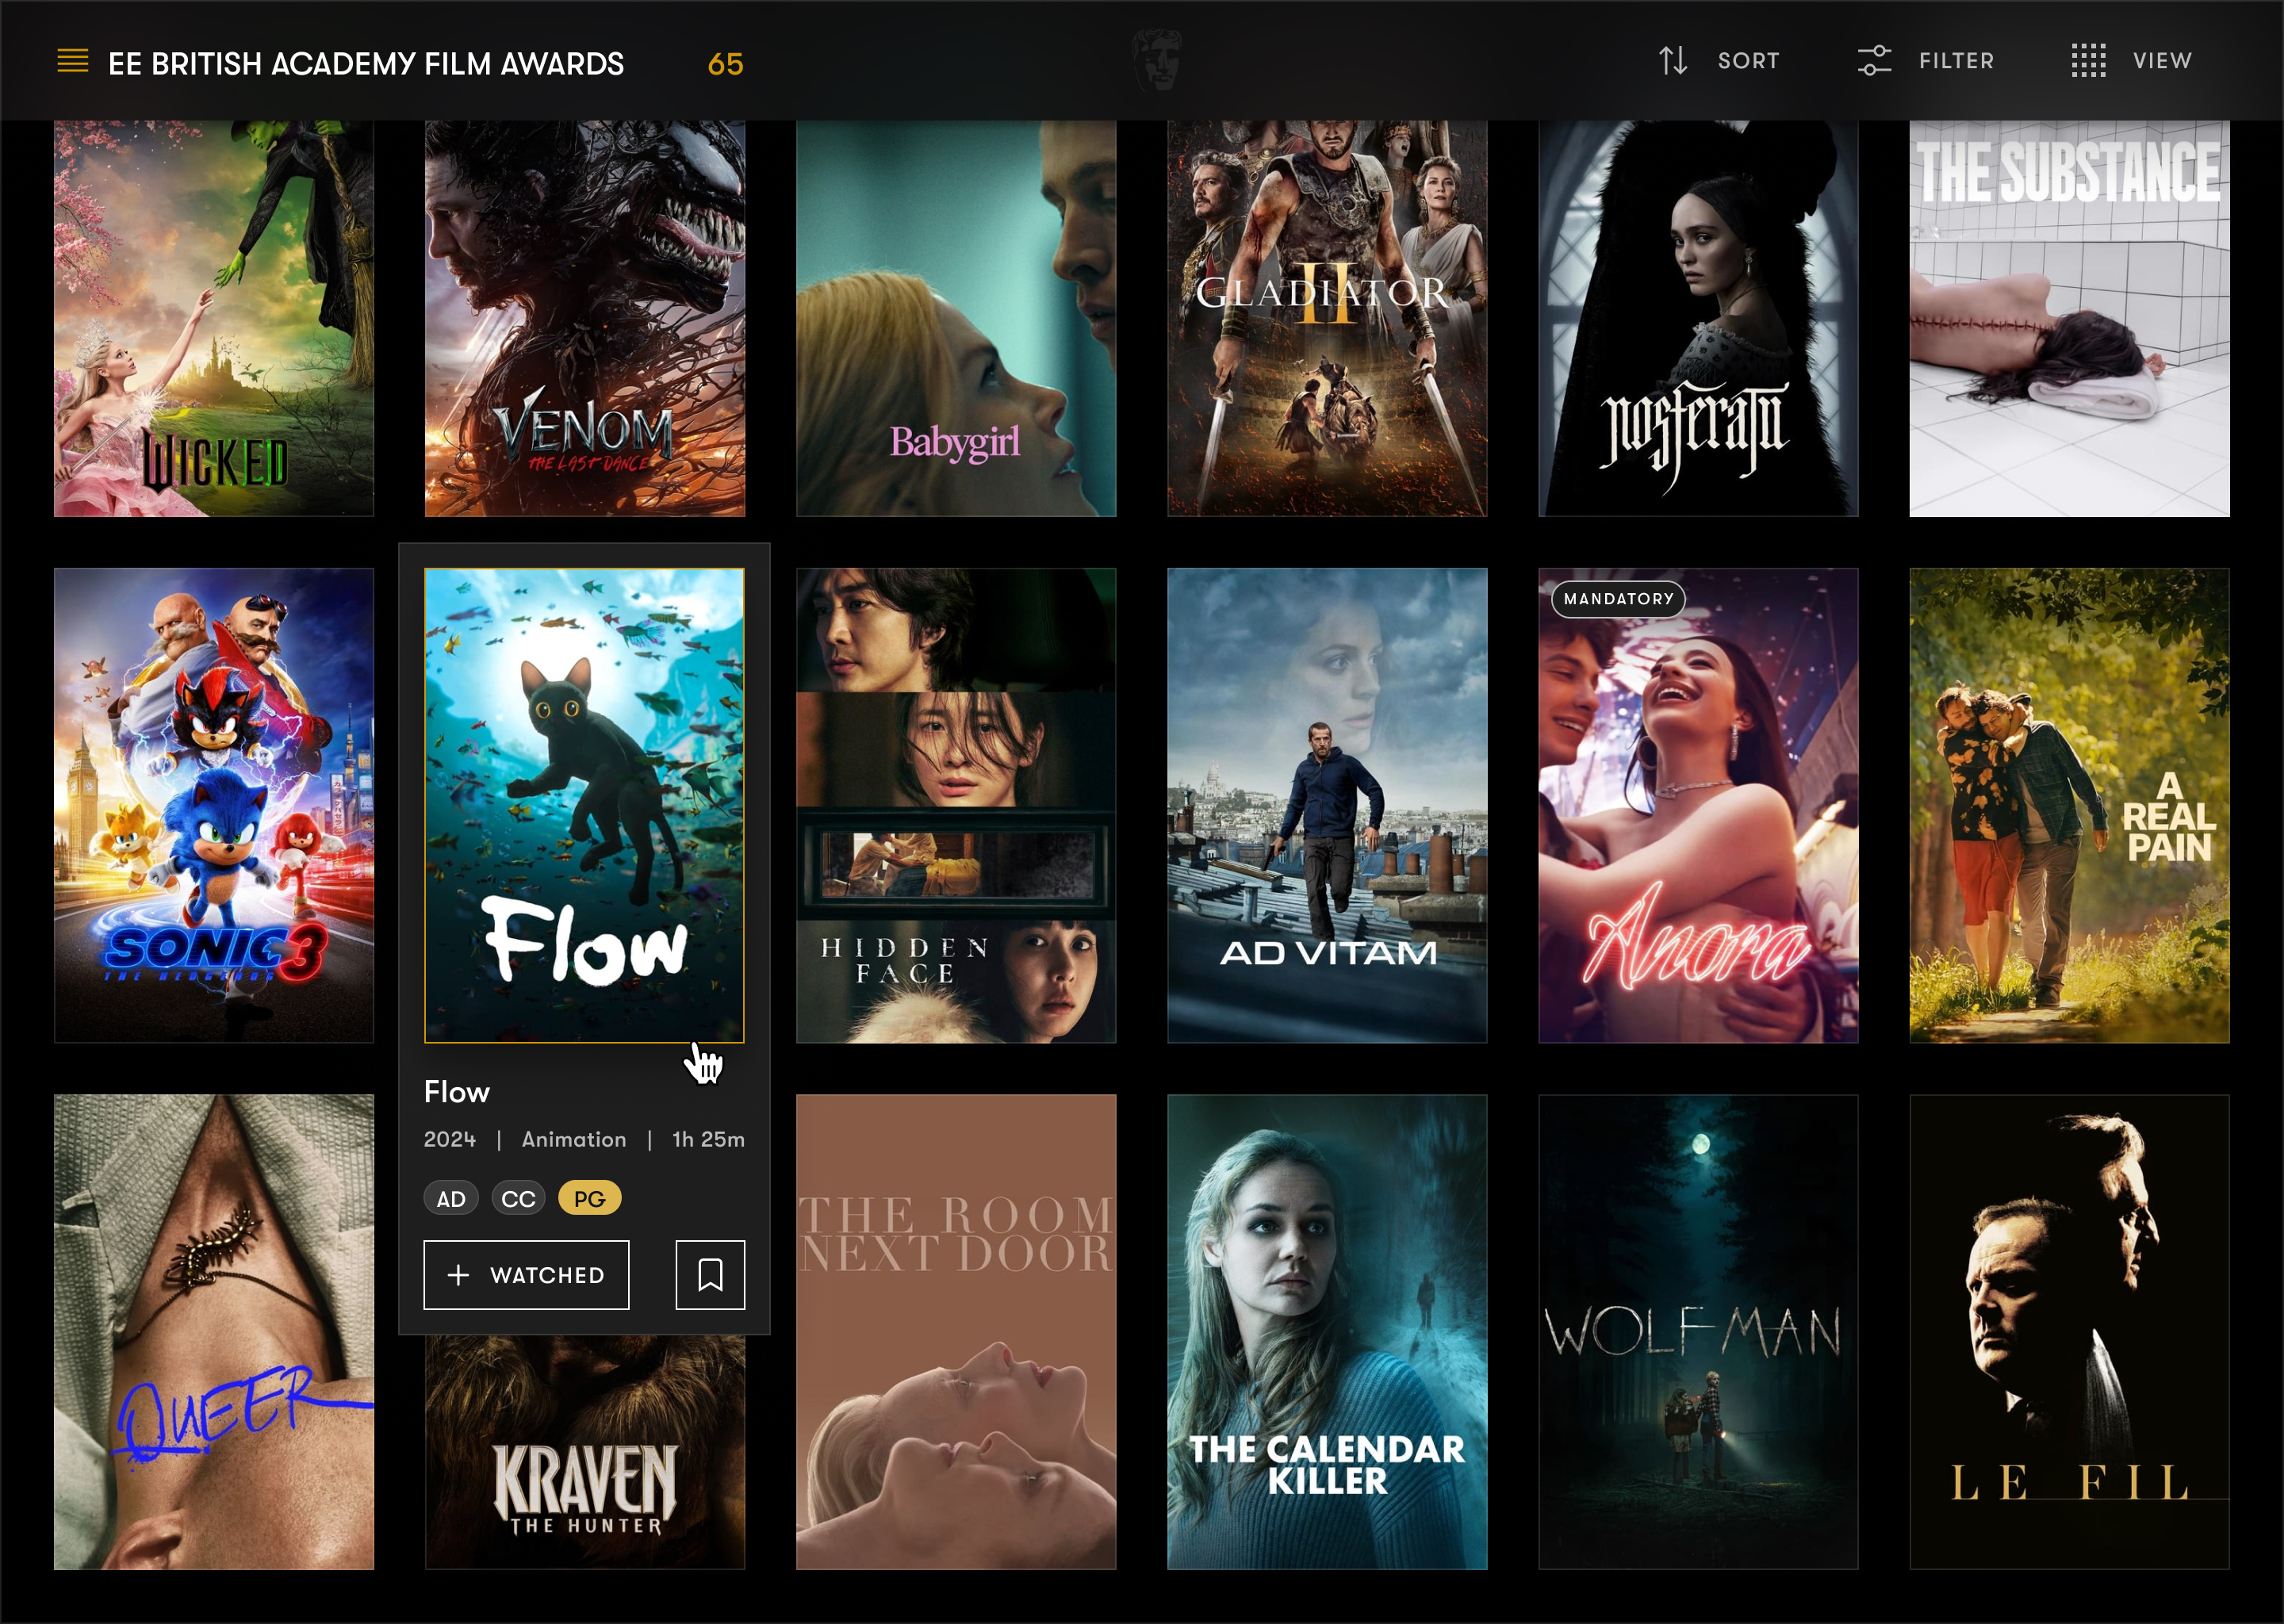Click the yellow PG rating badge
Screen dimensions: 2284x1624
(589, 1198)
